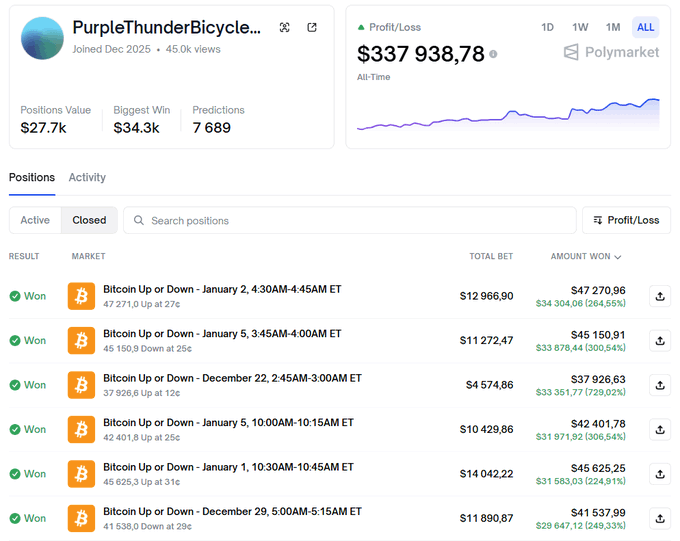Click the $33 878,44 (300,54%) profit text
This screenshot has width=680, height=541.
(x=581, y=348)
